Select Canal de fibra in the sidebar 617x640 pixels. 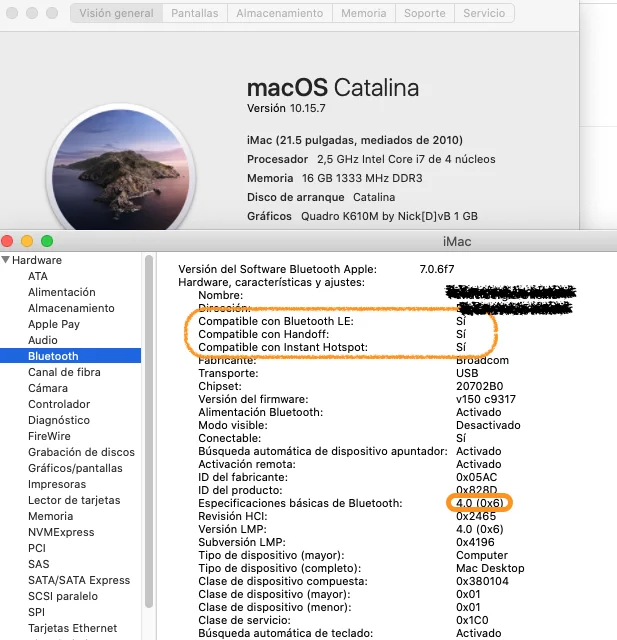[x=64, y=372]
